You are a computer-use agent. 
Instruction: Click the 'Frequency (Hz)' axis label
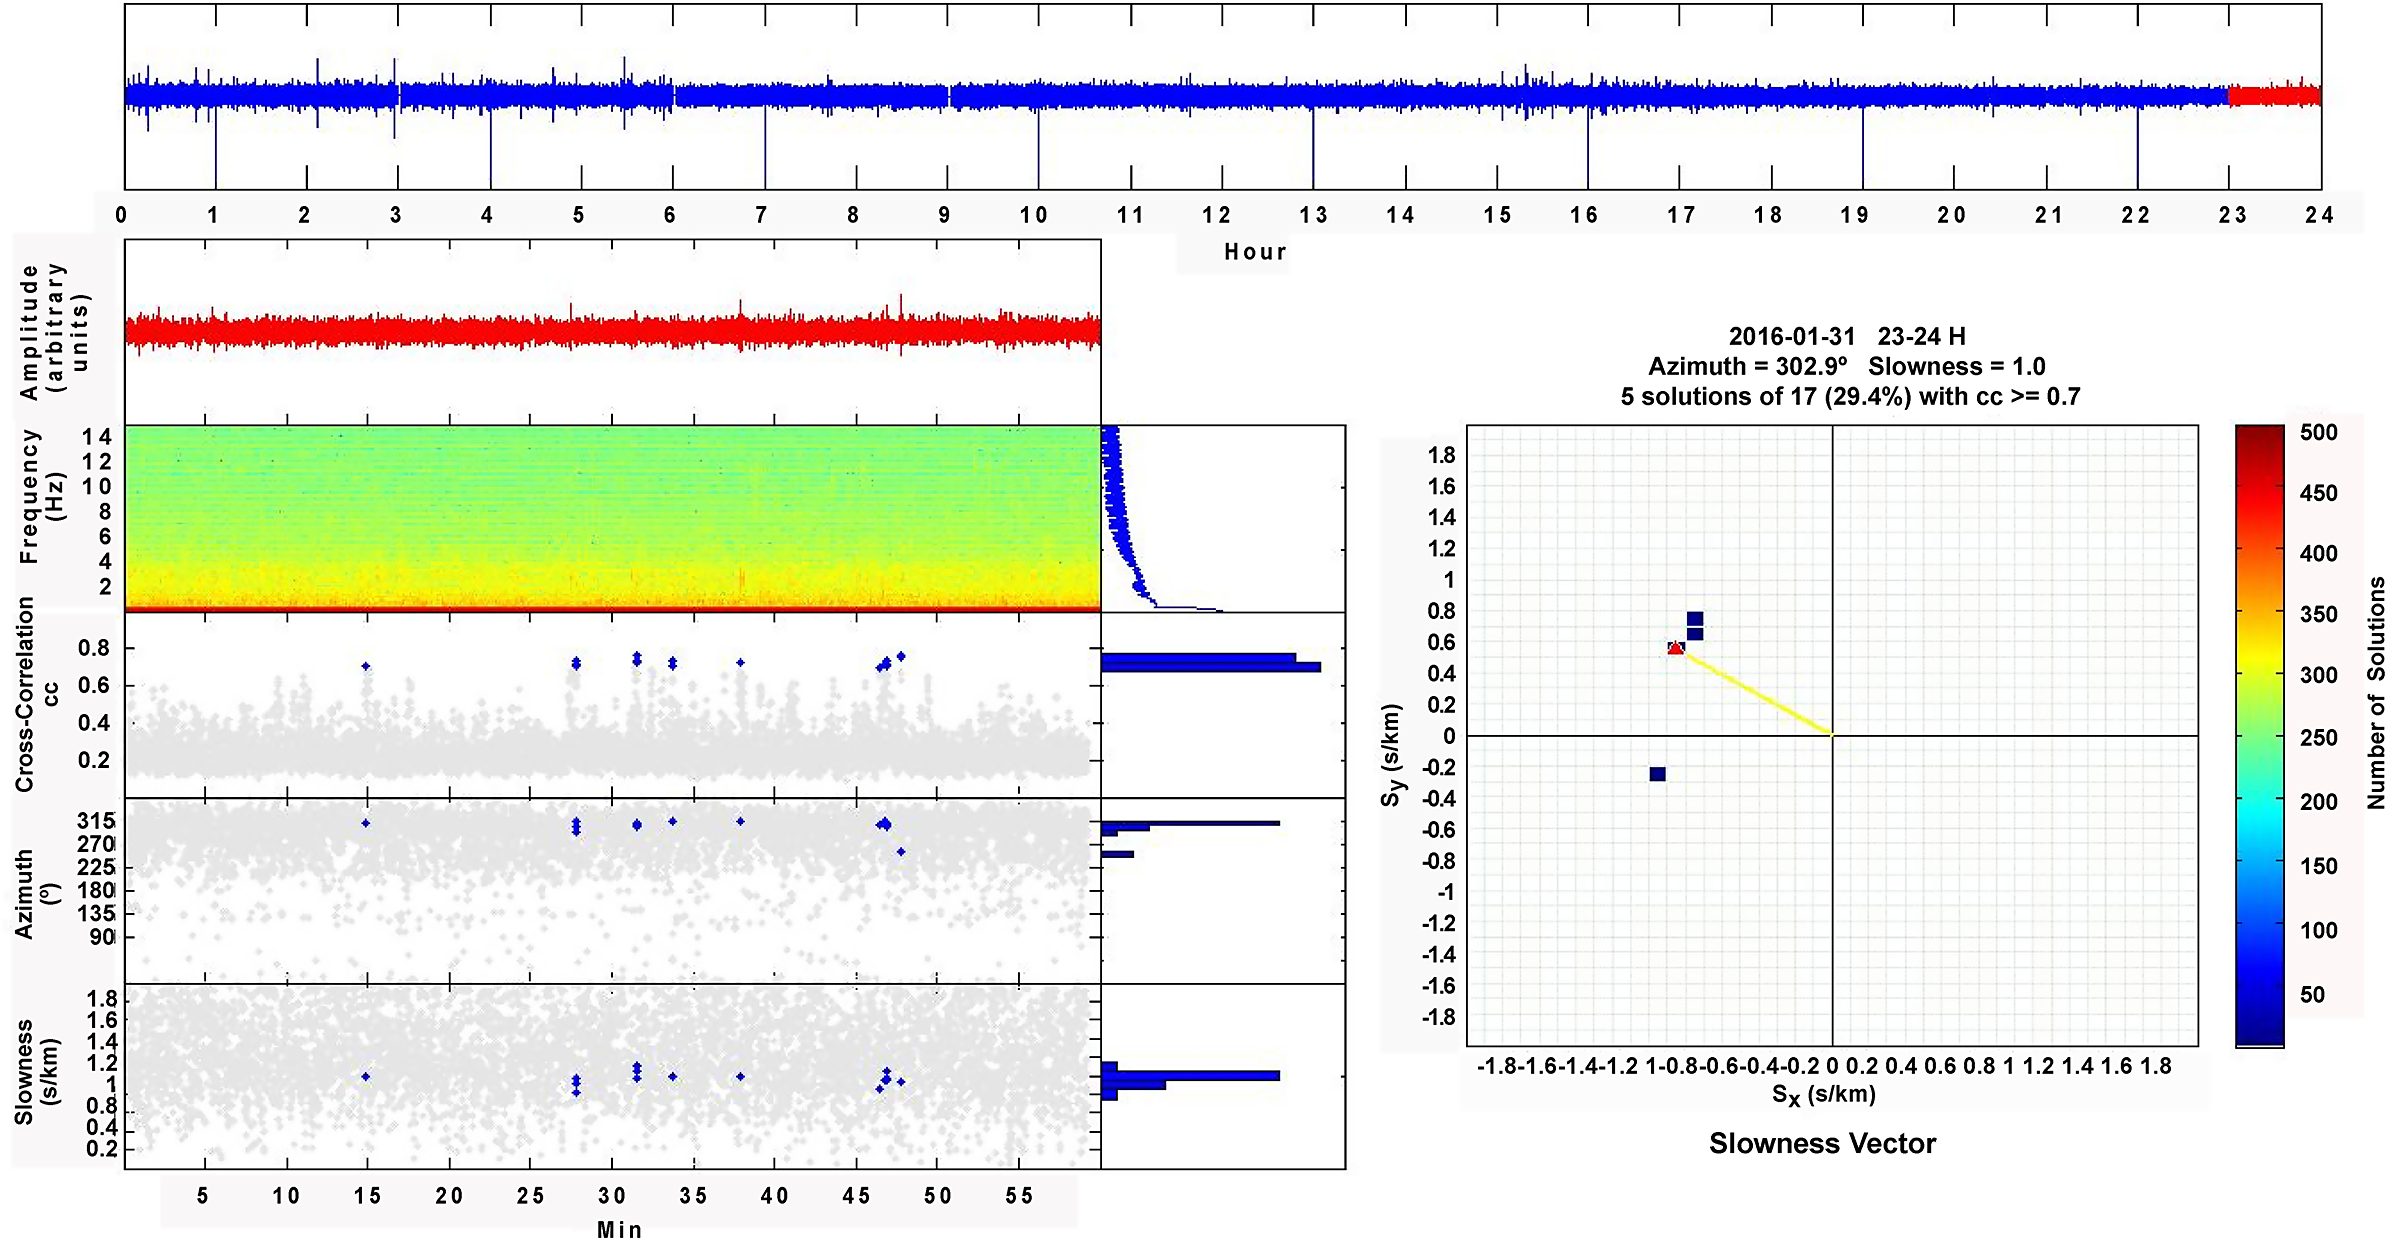point(41,496)
